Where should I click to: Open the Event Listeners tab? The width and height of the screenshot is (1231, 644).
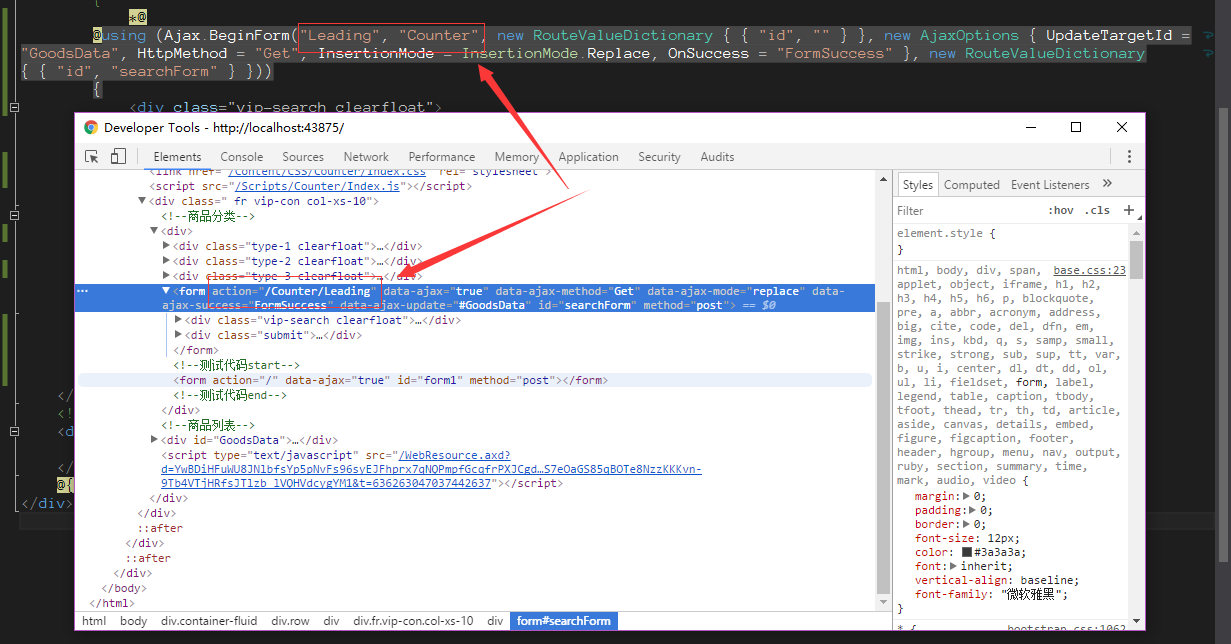[1050, 185]
